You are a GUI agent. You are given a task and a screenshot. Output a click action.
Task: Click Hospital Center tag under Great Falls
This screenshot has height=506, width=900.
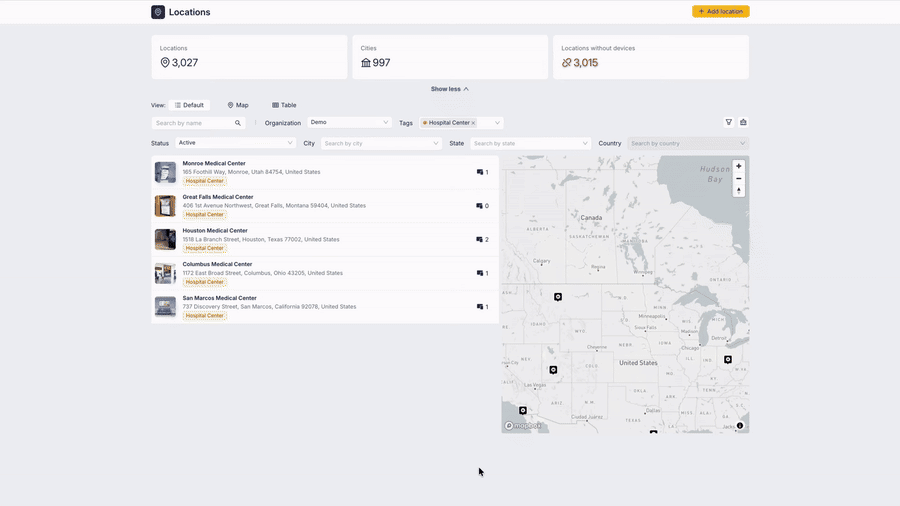coord(204,215)
